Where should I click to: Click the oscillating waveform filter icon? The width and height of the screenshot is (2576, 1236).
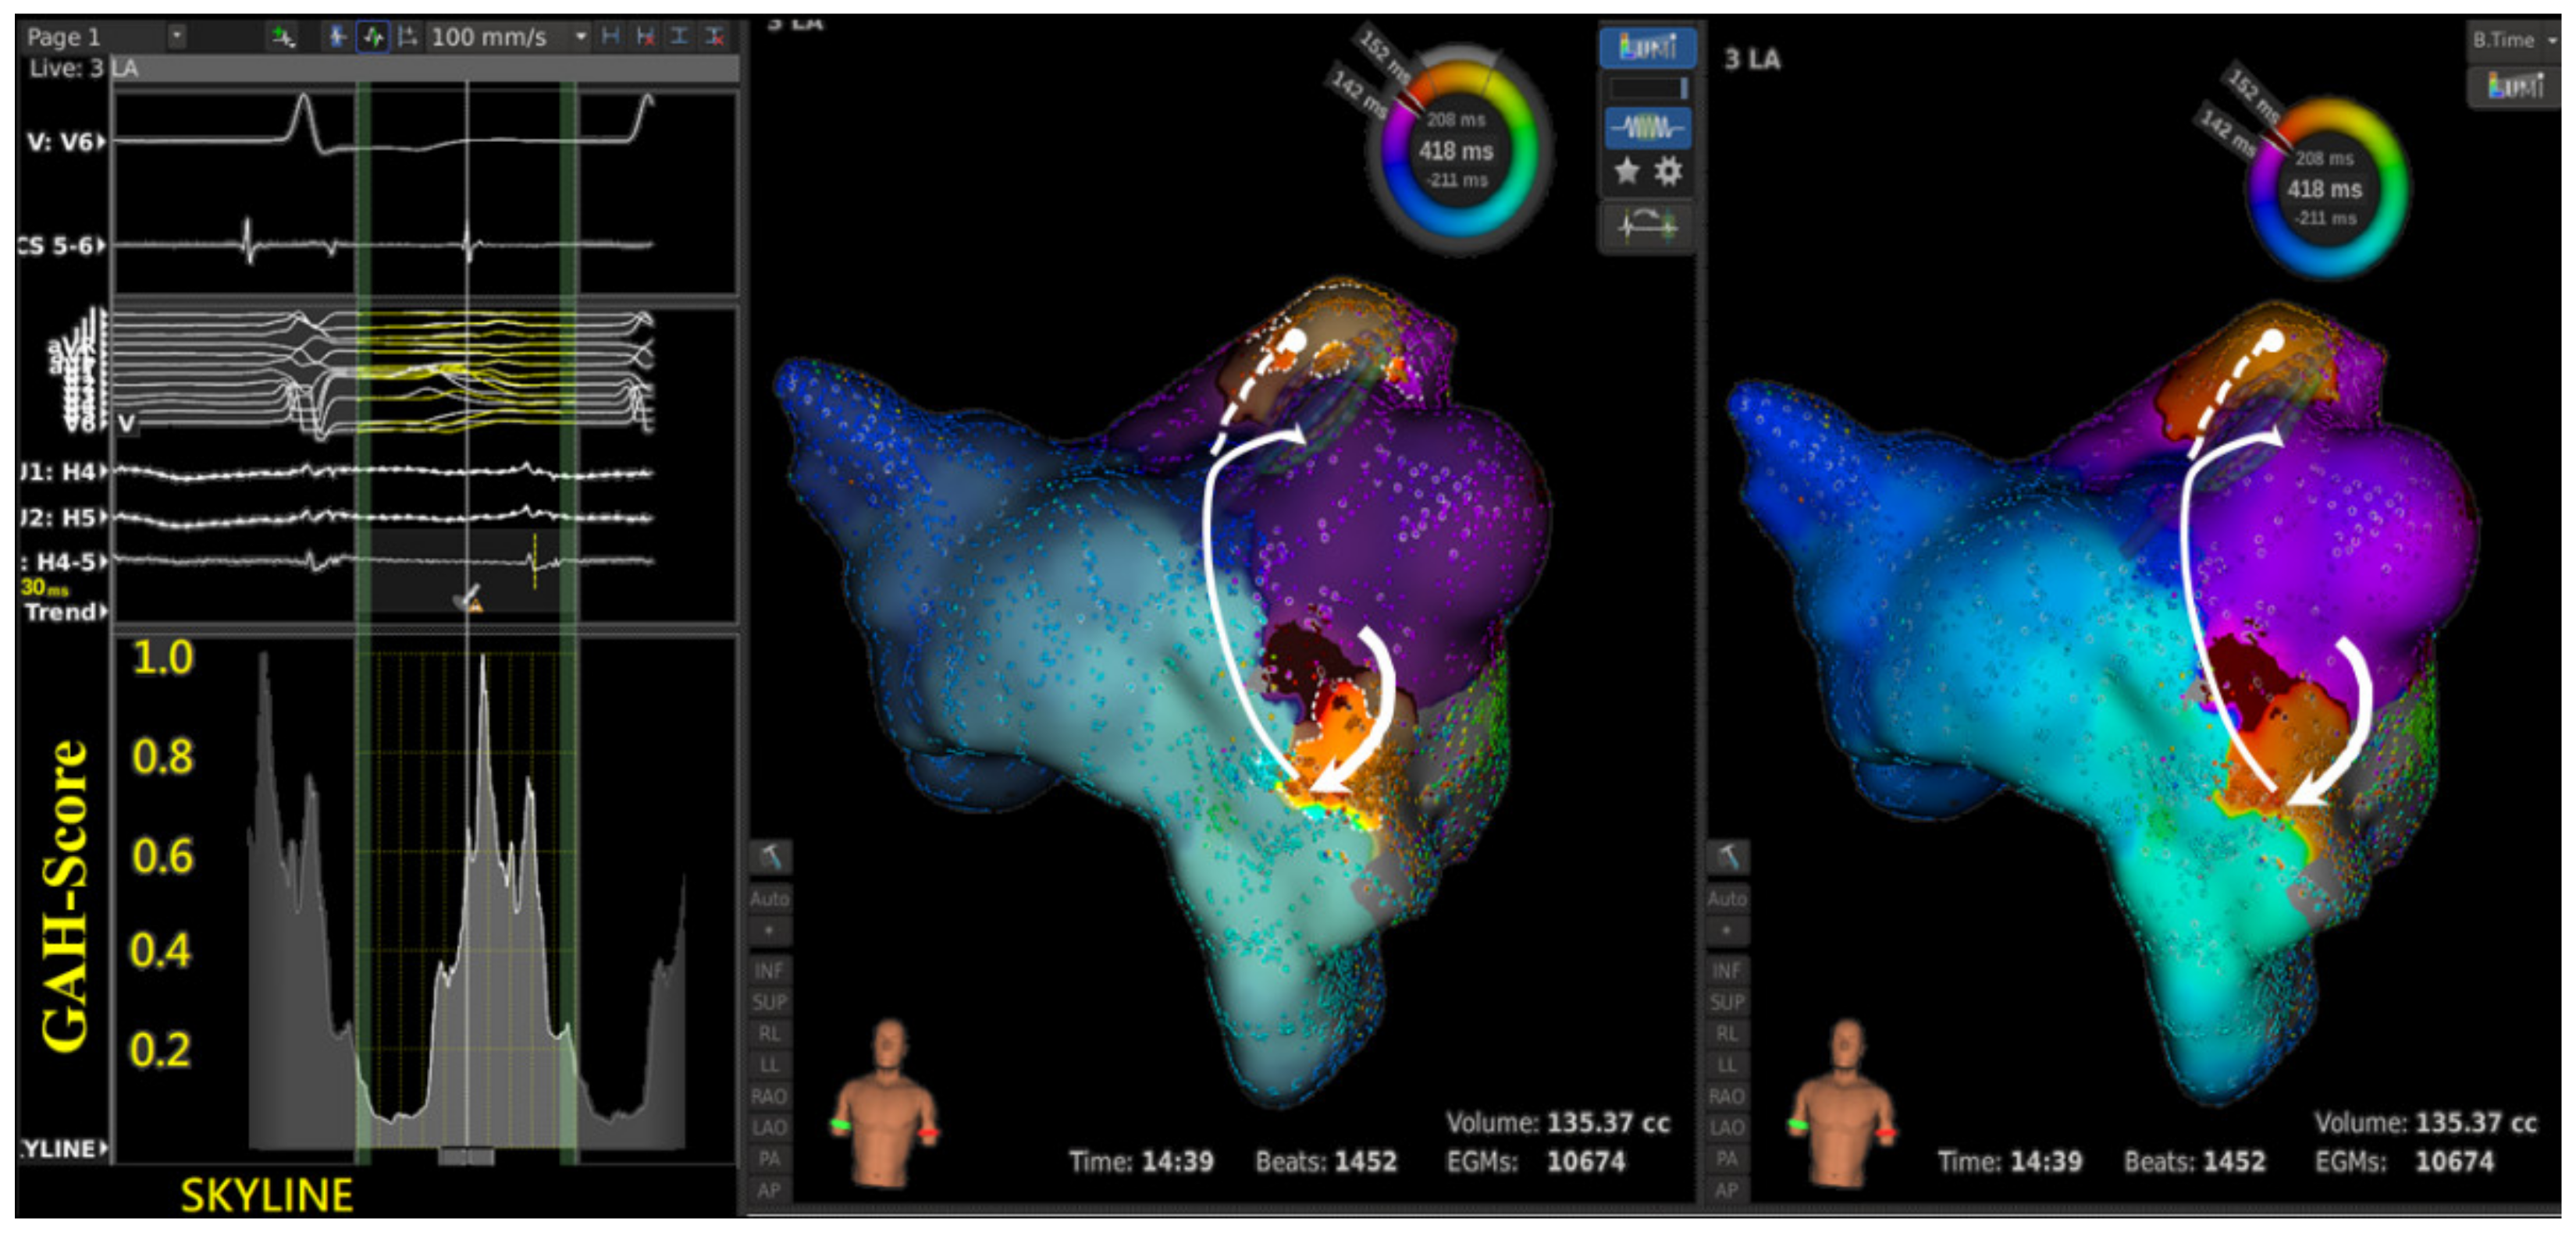pos(1646,128)
